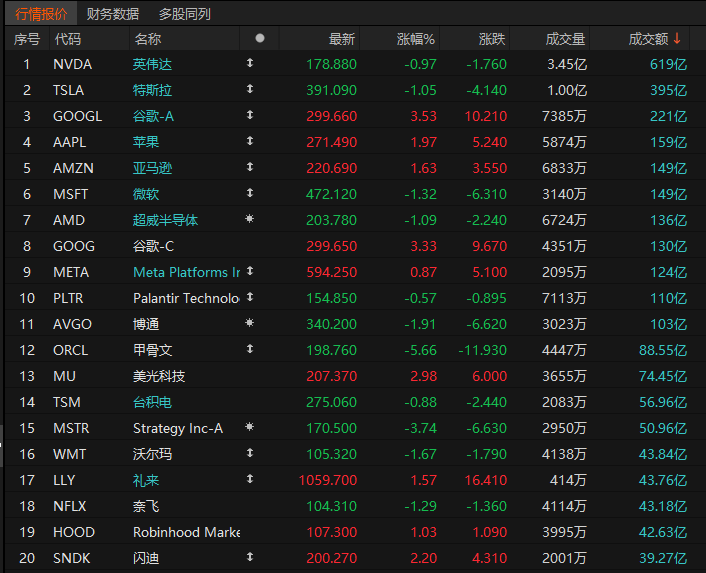Toggle 成交额 descending sort arrow
Image resolution: width=706 pixels, height=573 pixels.
(x=677, y=39)
